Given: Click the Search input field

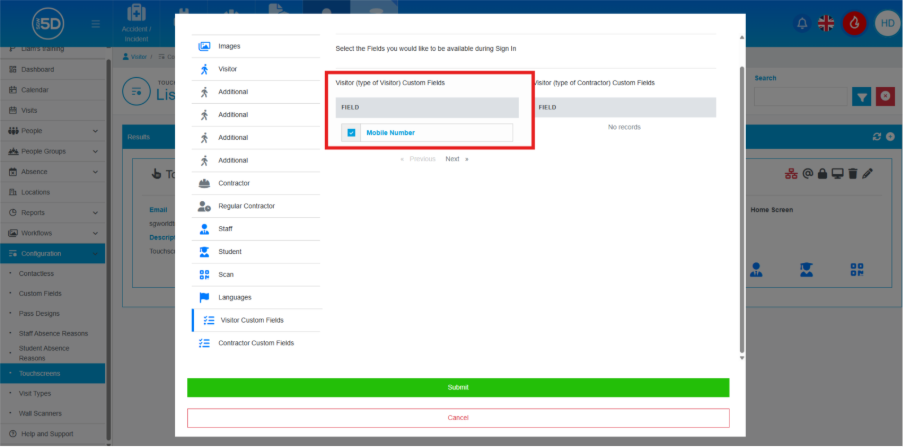Looking at the screenshot, I should (800, 97).
